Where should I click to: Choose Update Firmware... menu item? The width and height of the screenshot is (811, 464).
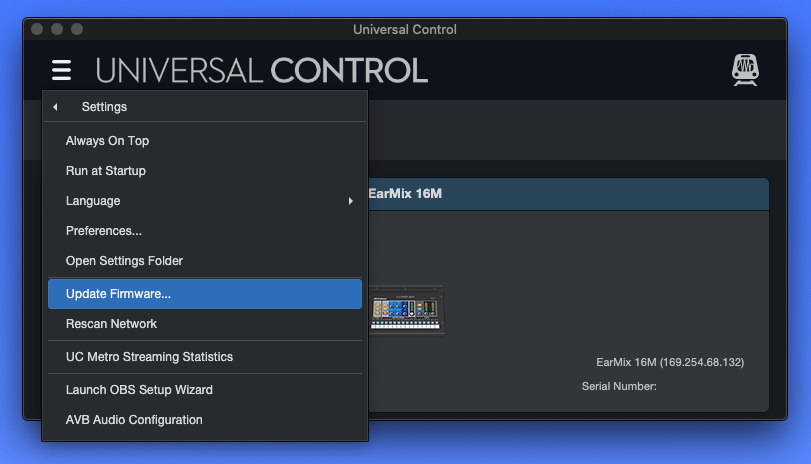[205, 294]
